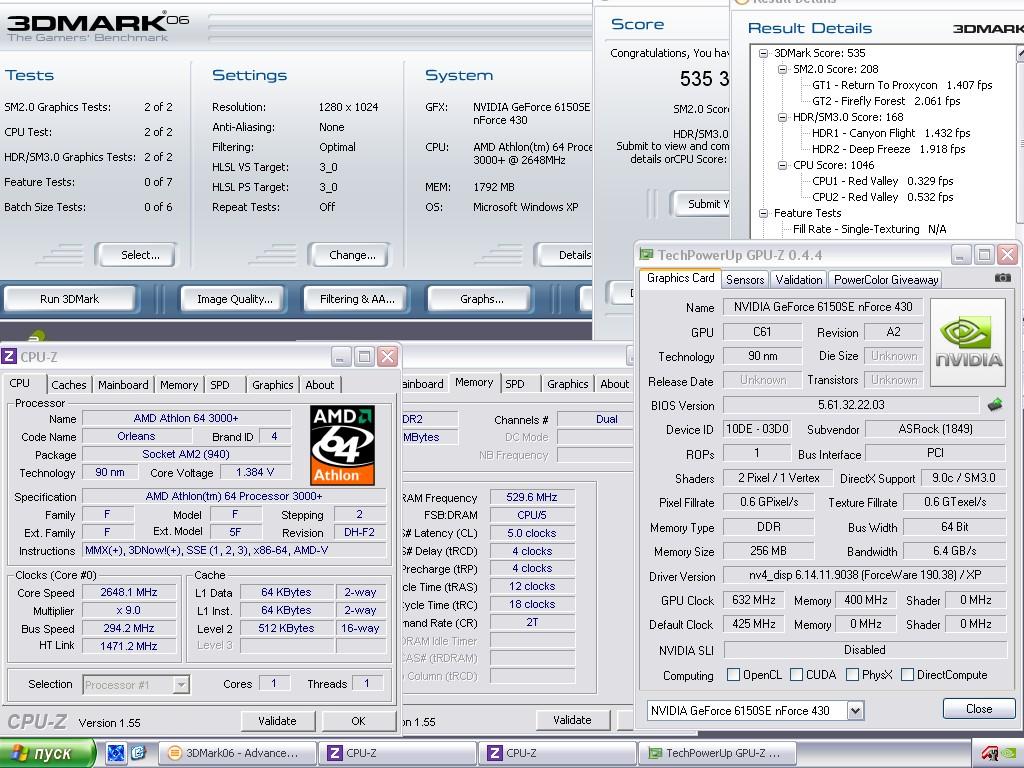The width and height of the screenshot is (1024, 768).
Task: Click the CPU-Z title bar icon
Action: point(9,357)
